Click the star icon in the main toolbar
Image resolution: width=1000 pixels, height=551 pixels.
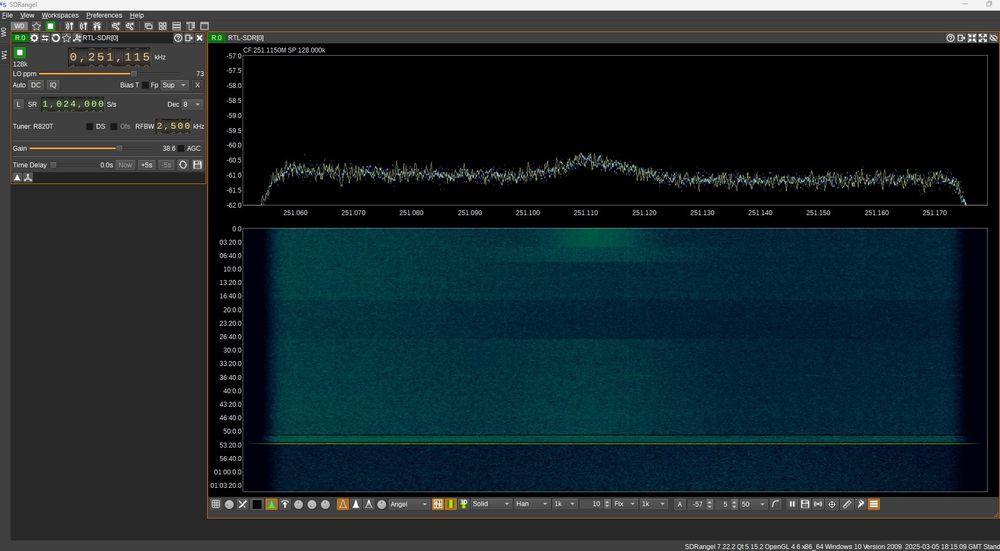click(36, 26)
